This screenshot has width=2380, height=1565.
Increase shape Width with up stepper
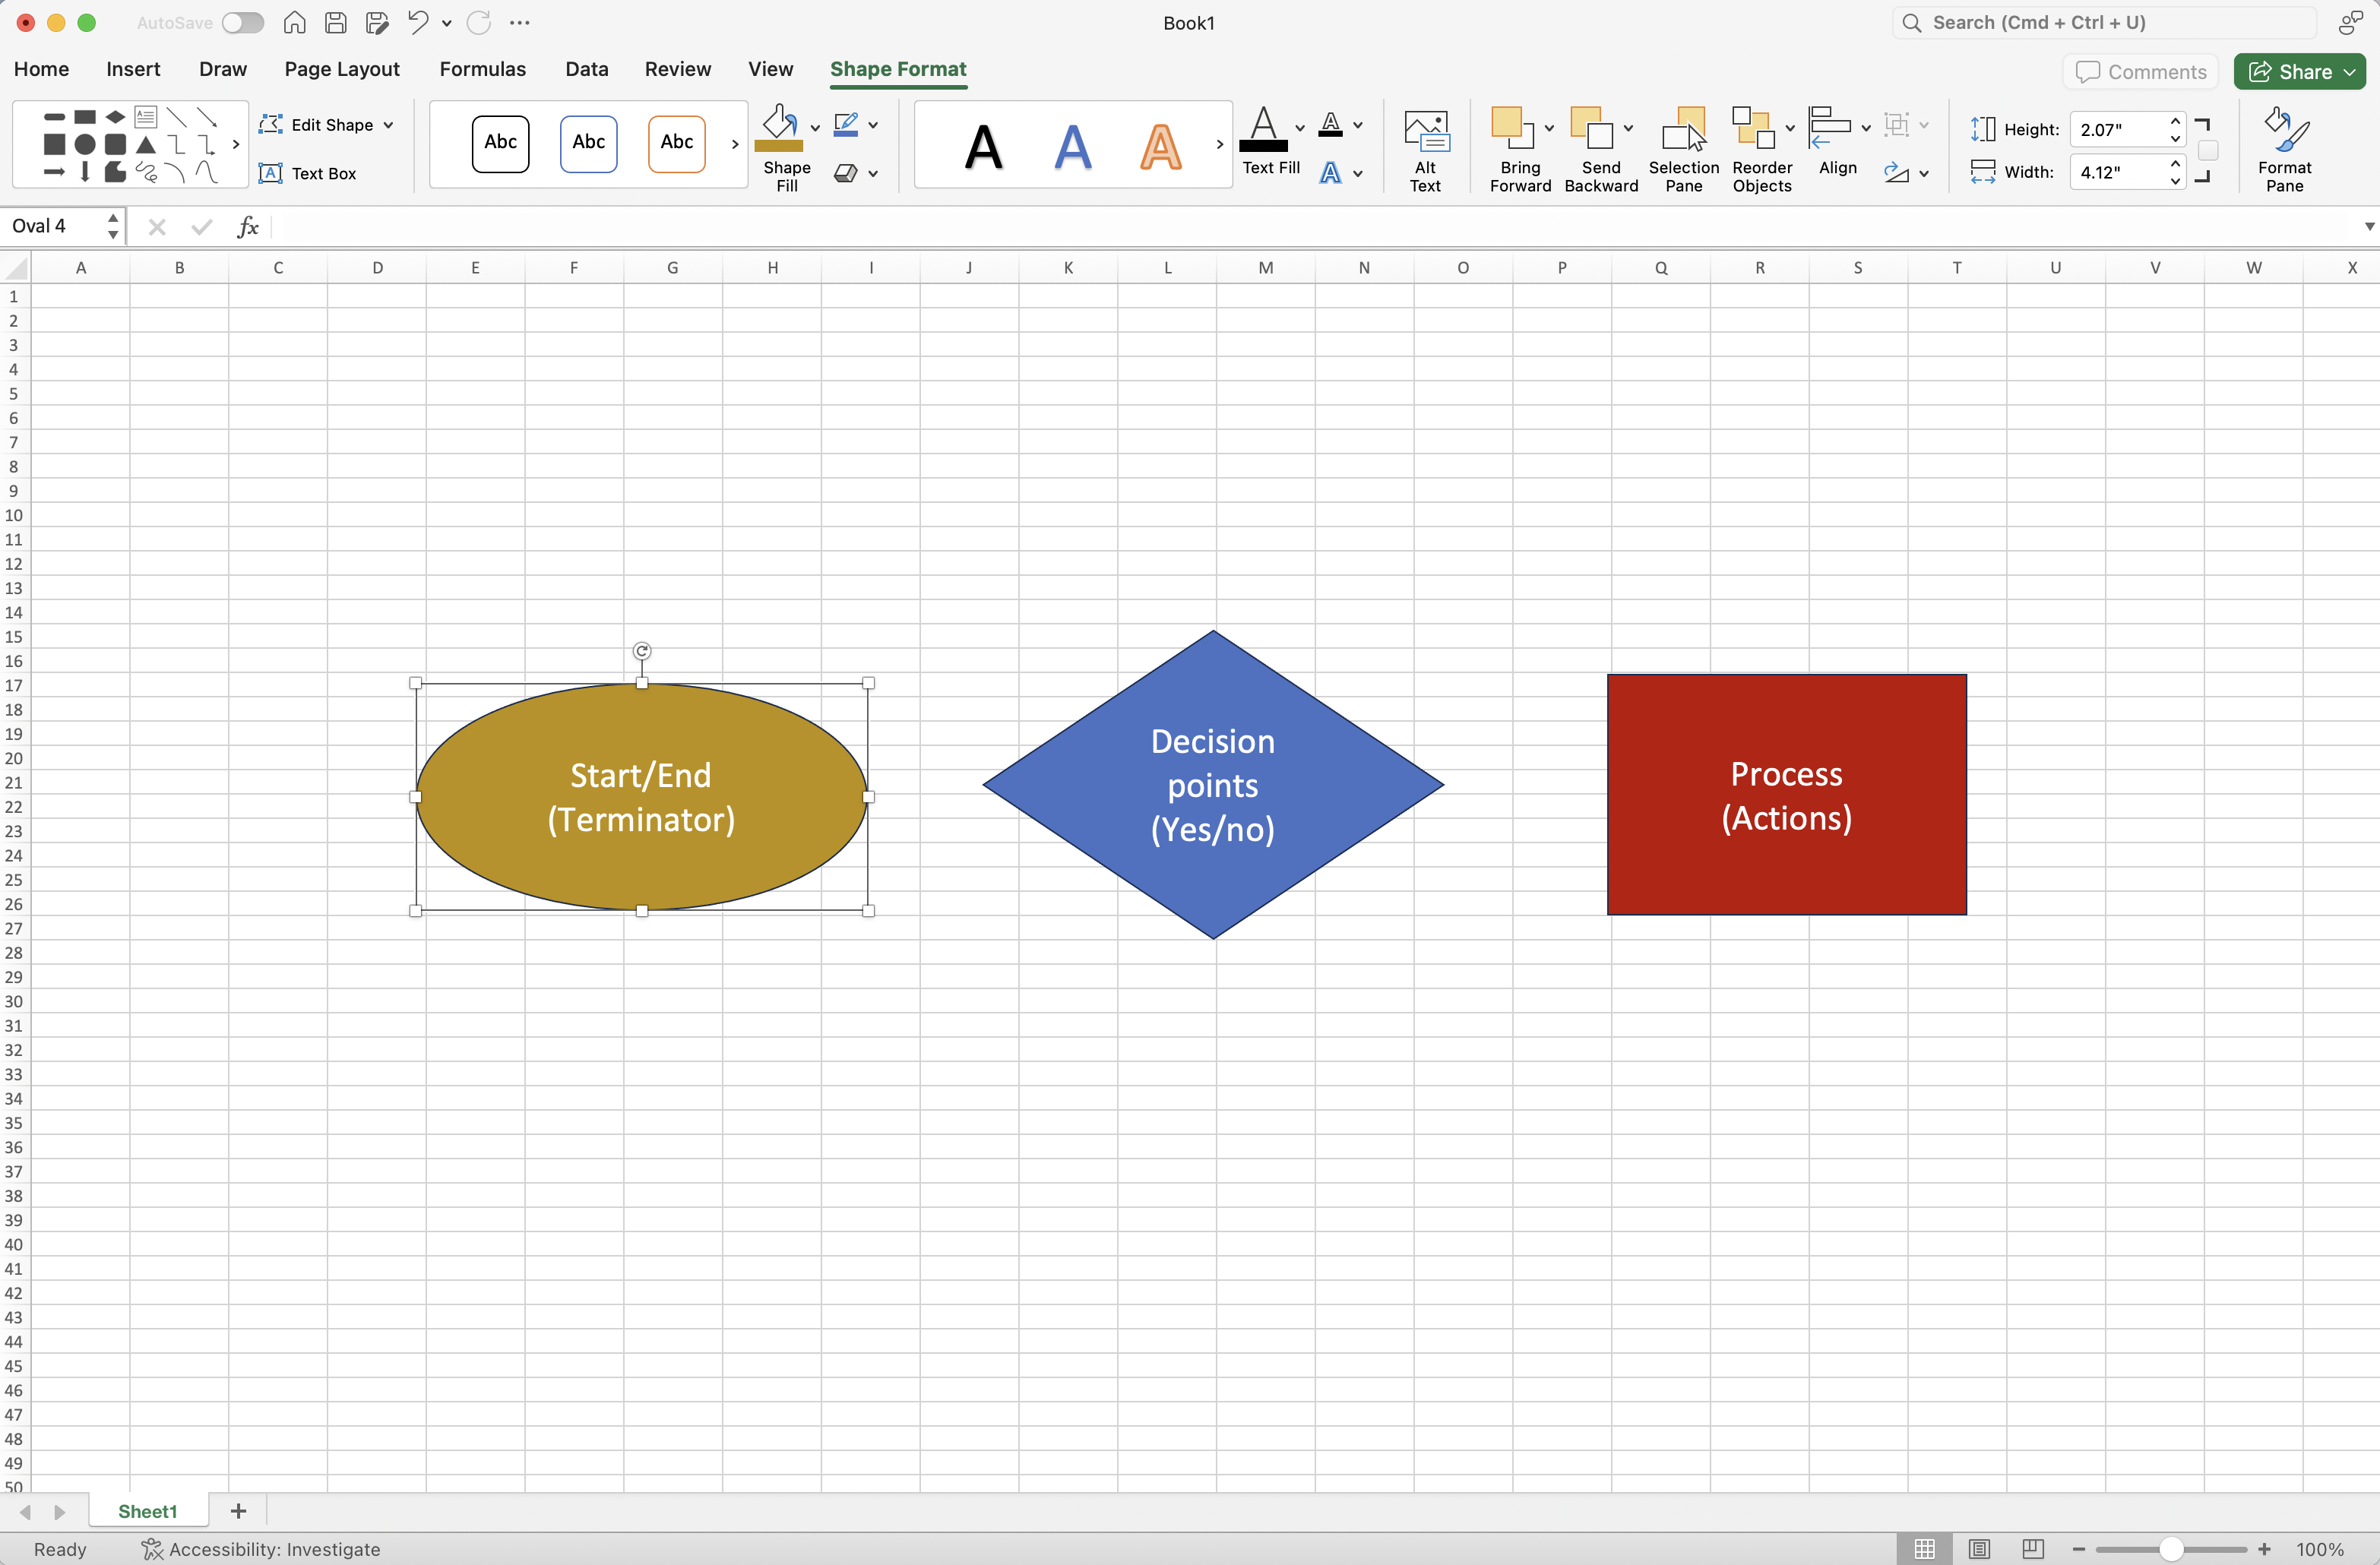(2175, 164)
